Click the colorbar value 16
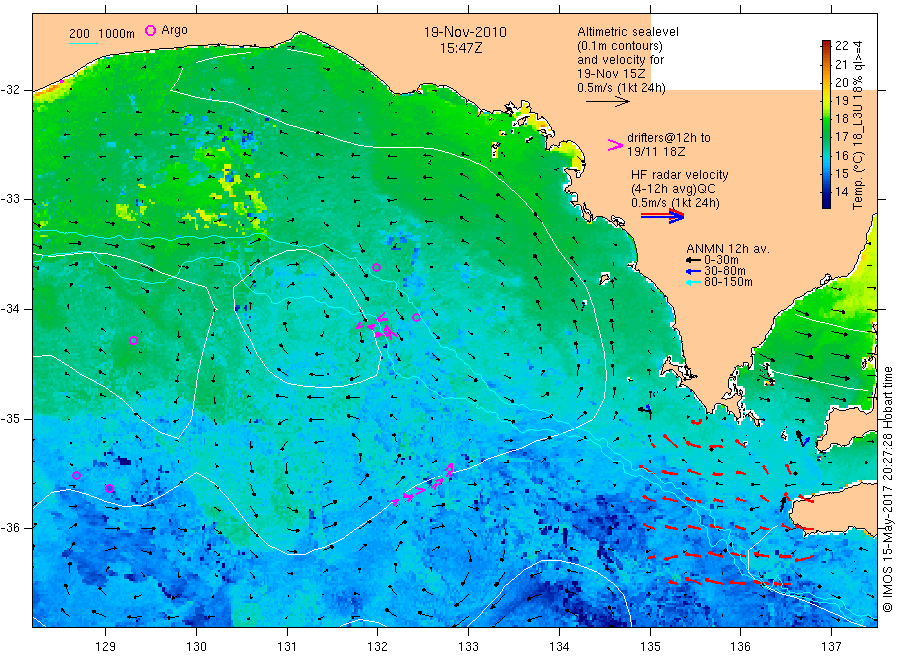This screenshot has height=660, width=900. [x=841, y=156]
